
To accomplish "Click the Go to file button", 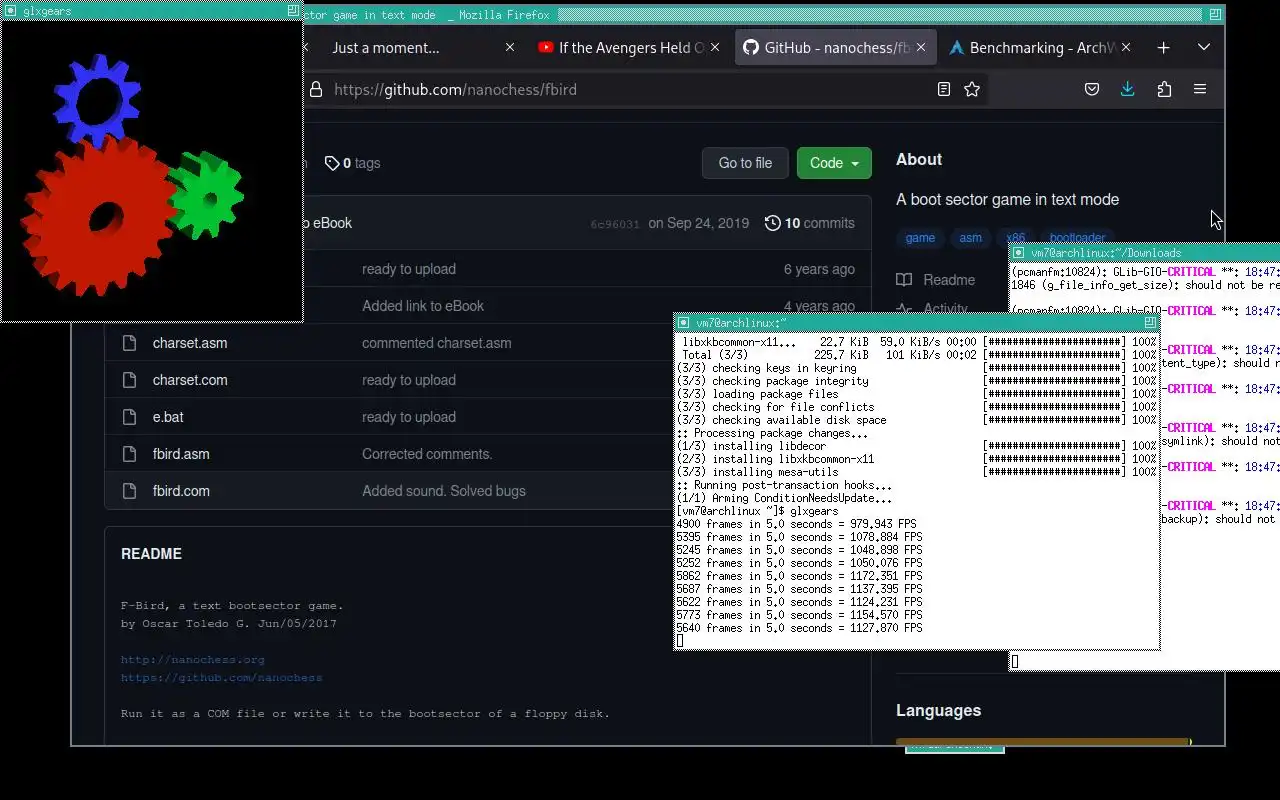I will pos(745,163).
